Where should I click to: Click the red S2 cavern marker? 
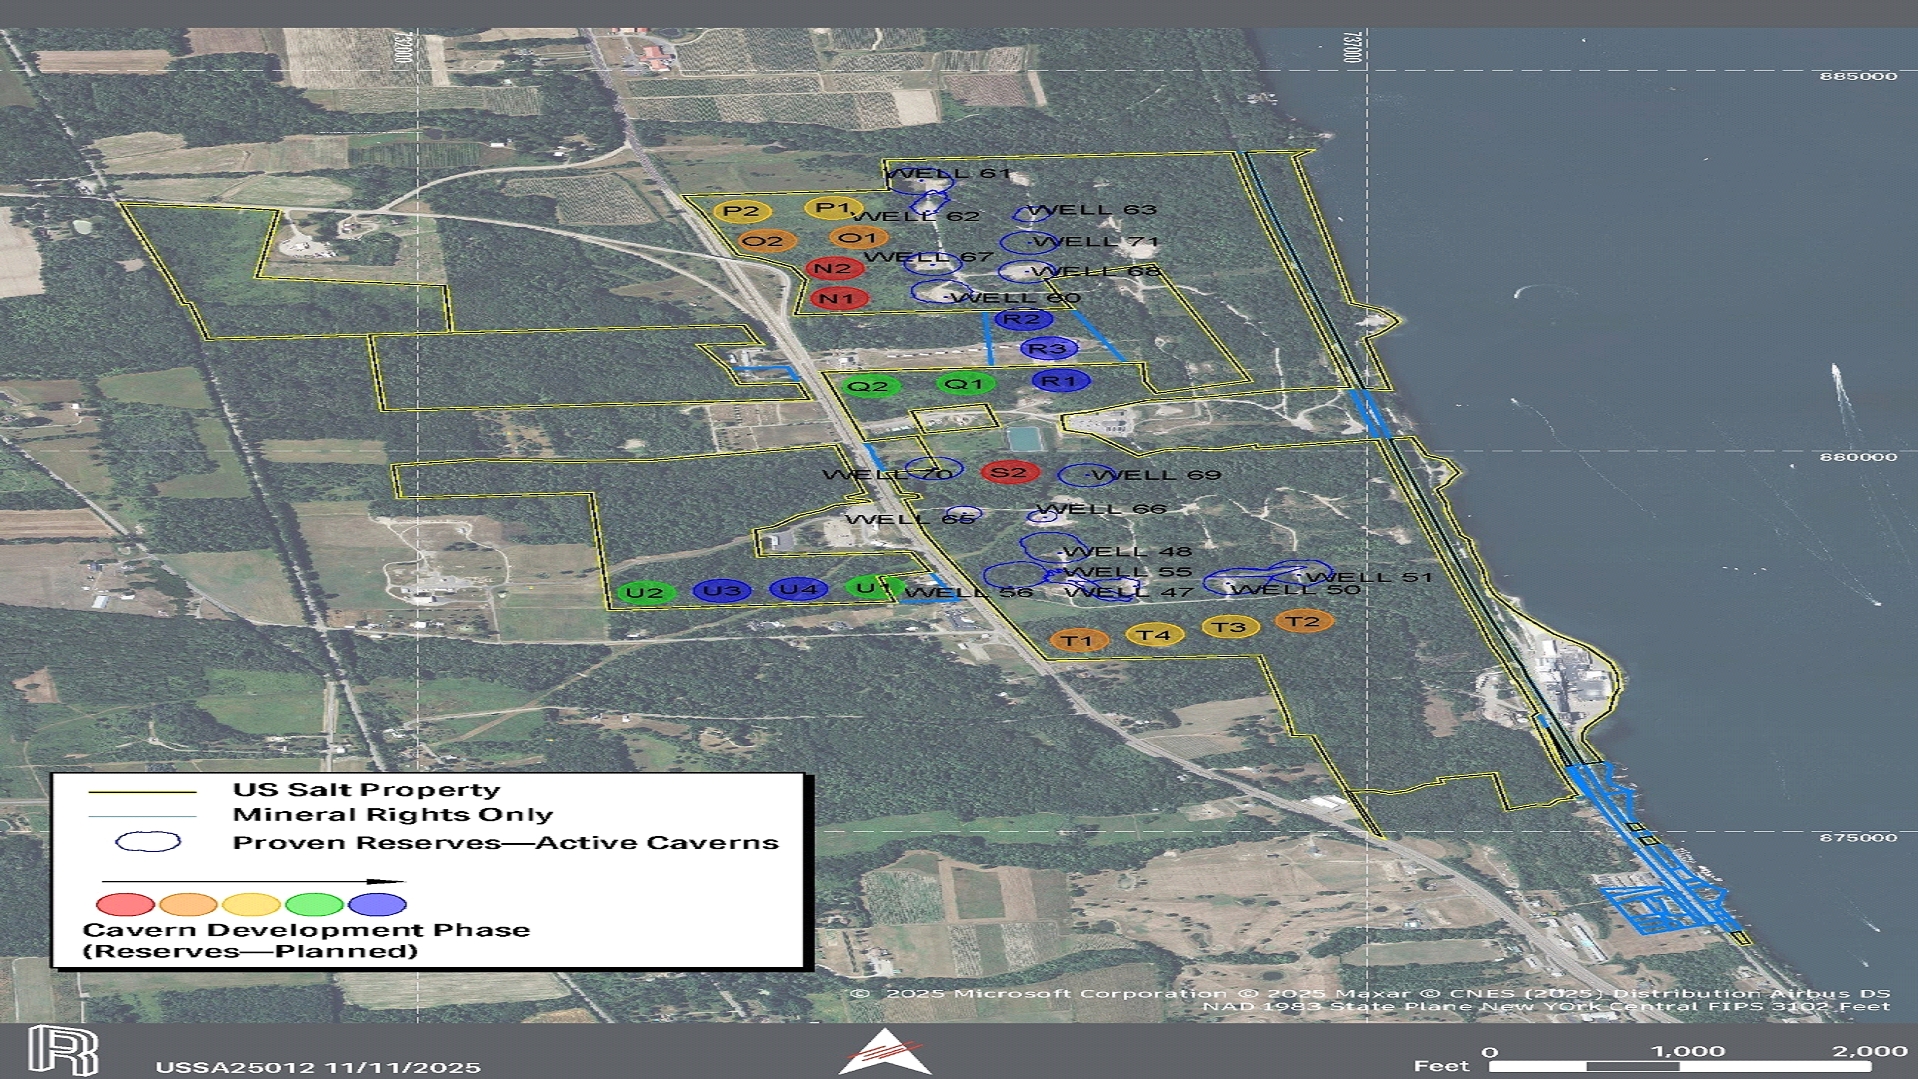(1009, 473)
